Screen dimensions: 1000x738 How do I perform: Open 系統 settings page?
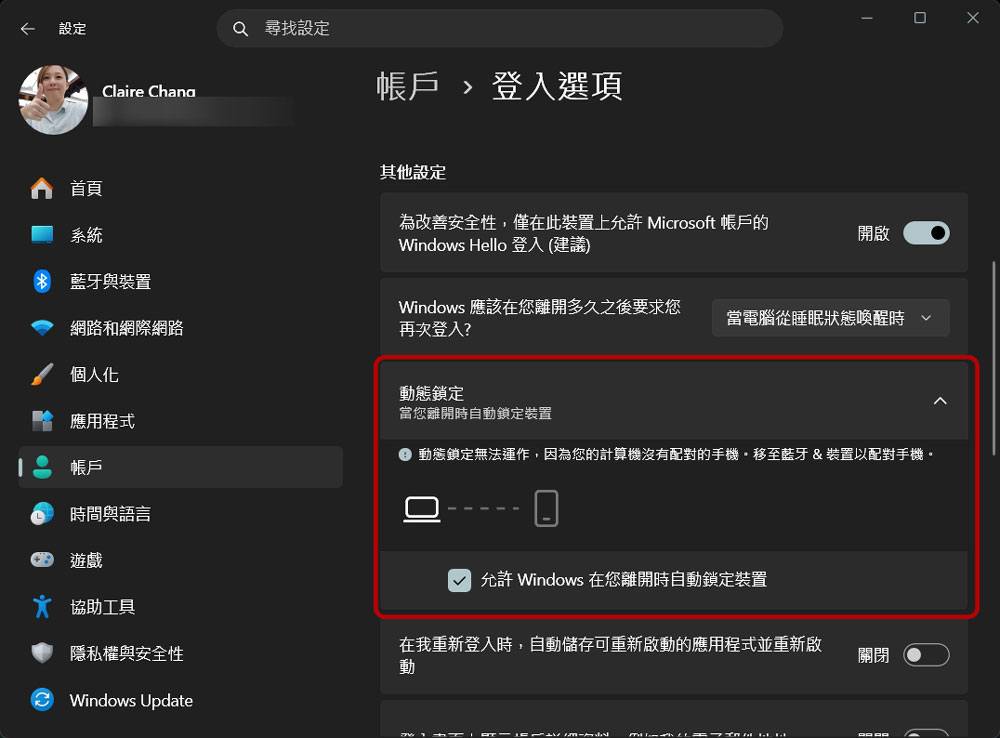click(180, 235)
